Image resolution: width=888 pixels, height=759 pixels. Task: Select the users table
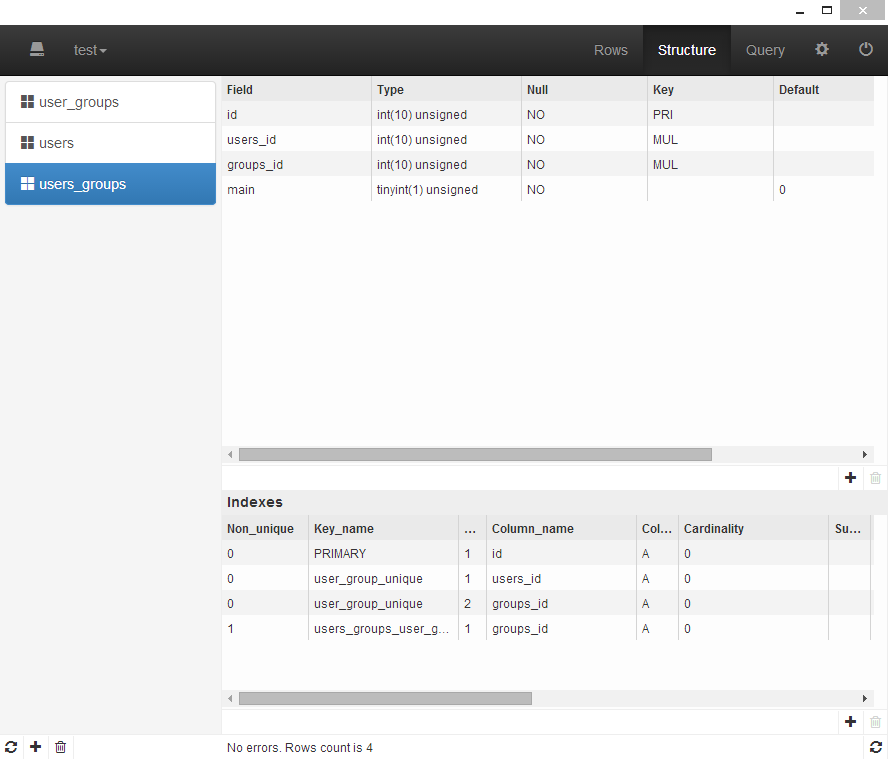coord(110,143)
